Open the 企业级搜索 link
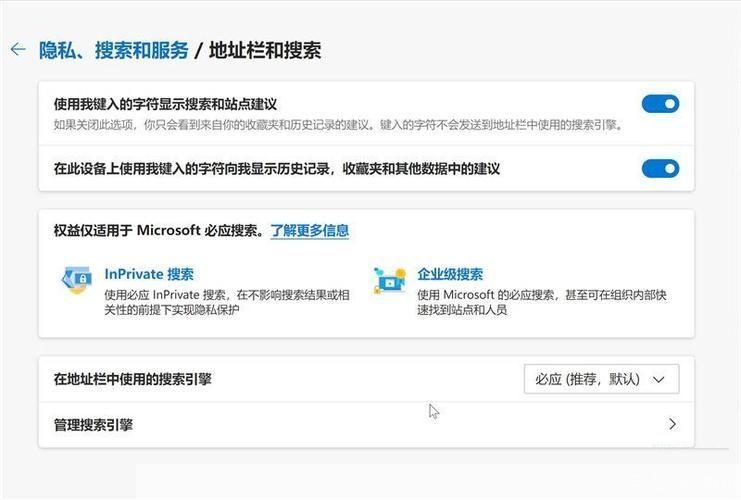The height and width of the screenshot is (500, 741). pos(450,274)
